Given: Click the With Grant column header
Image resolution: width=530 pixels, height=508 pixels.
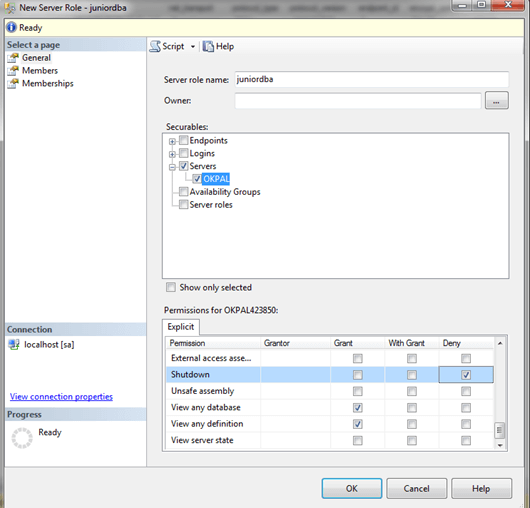Looking at the screenshot, I should point(412,343).
